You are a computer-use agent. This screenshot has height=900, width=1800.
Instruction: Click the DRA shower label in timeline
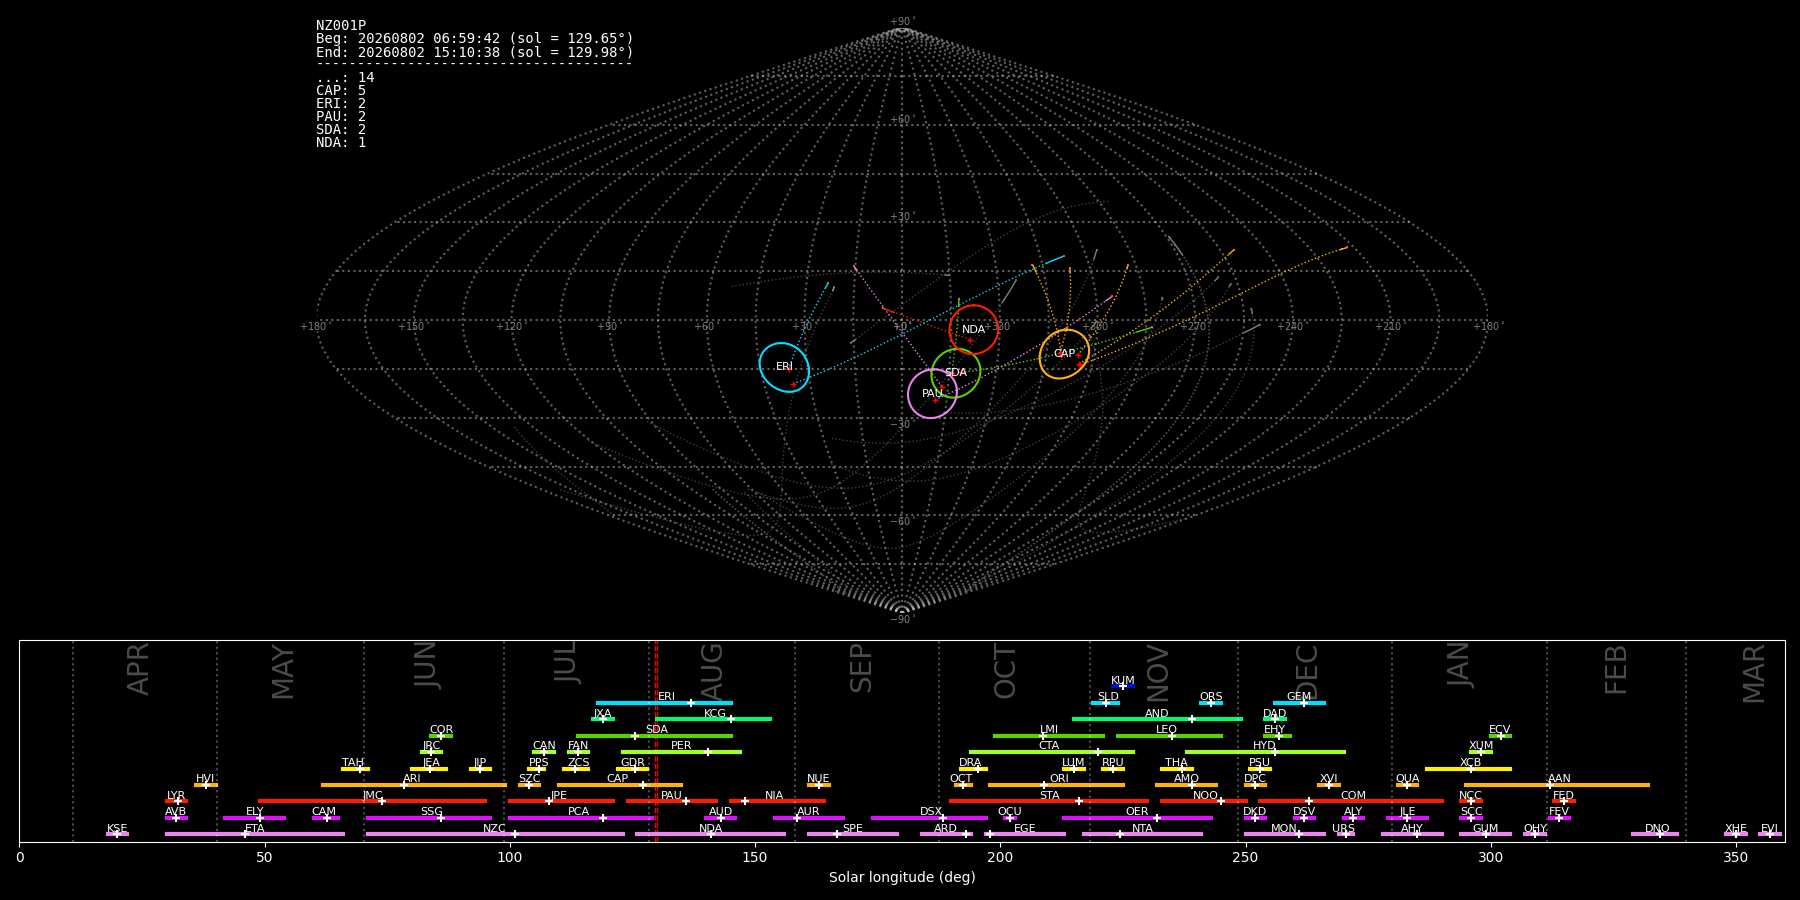click(x=970, y=763)
